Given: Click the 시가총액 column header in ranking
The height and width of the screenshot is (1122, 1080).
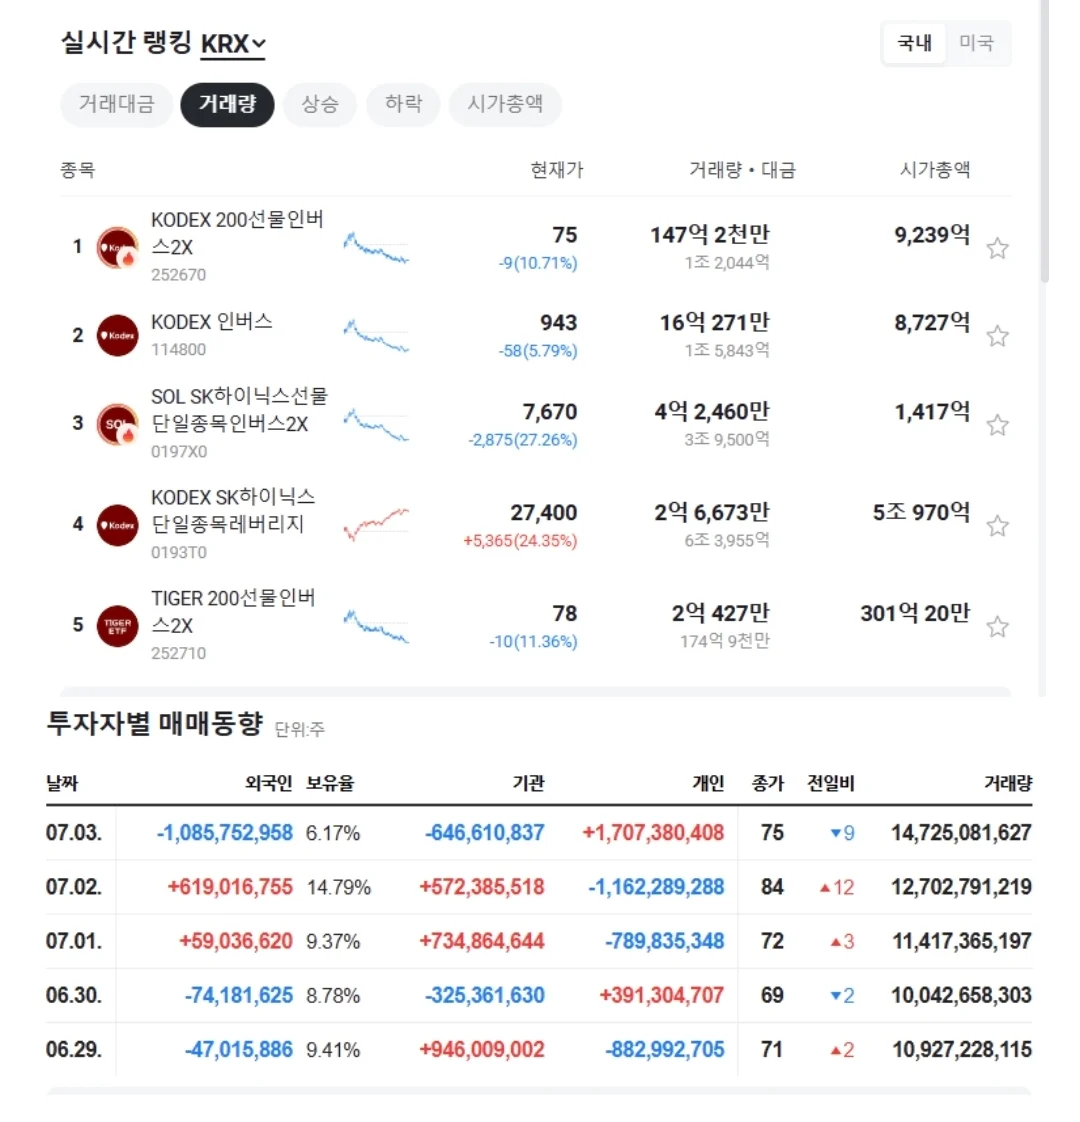Looking at the screenshot, I should (935, 170).
